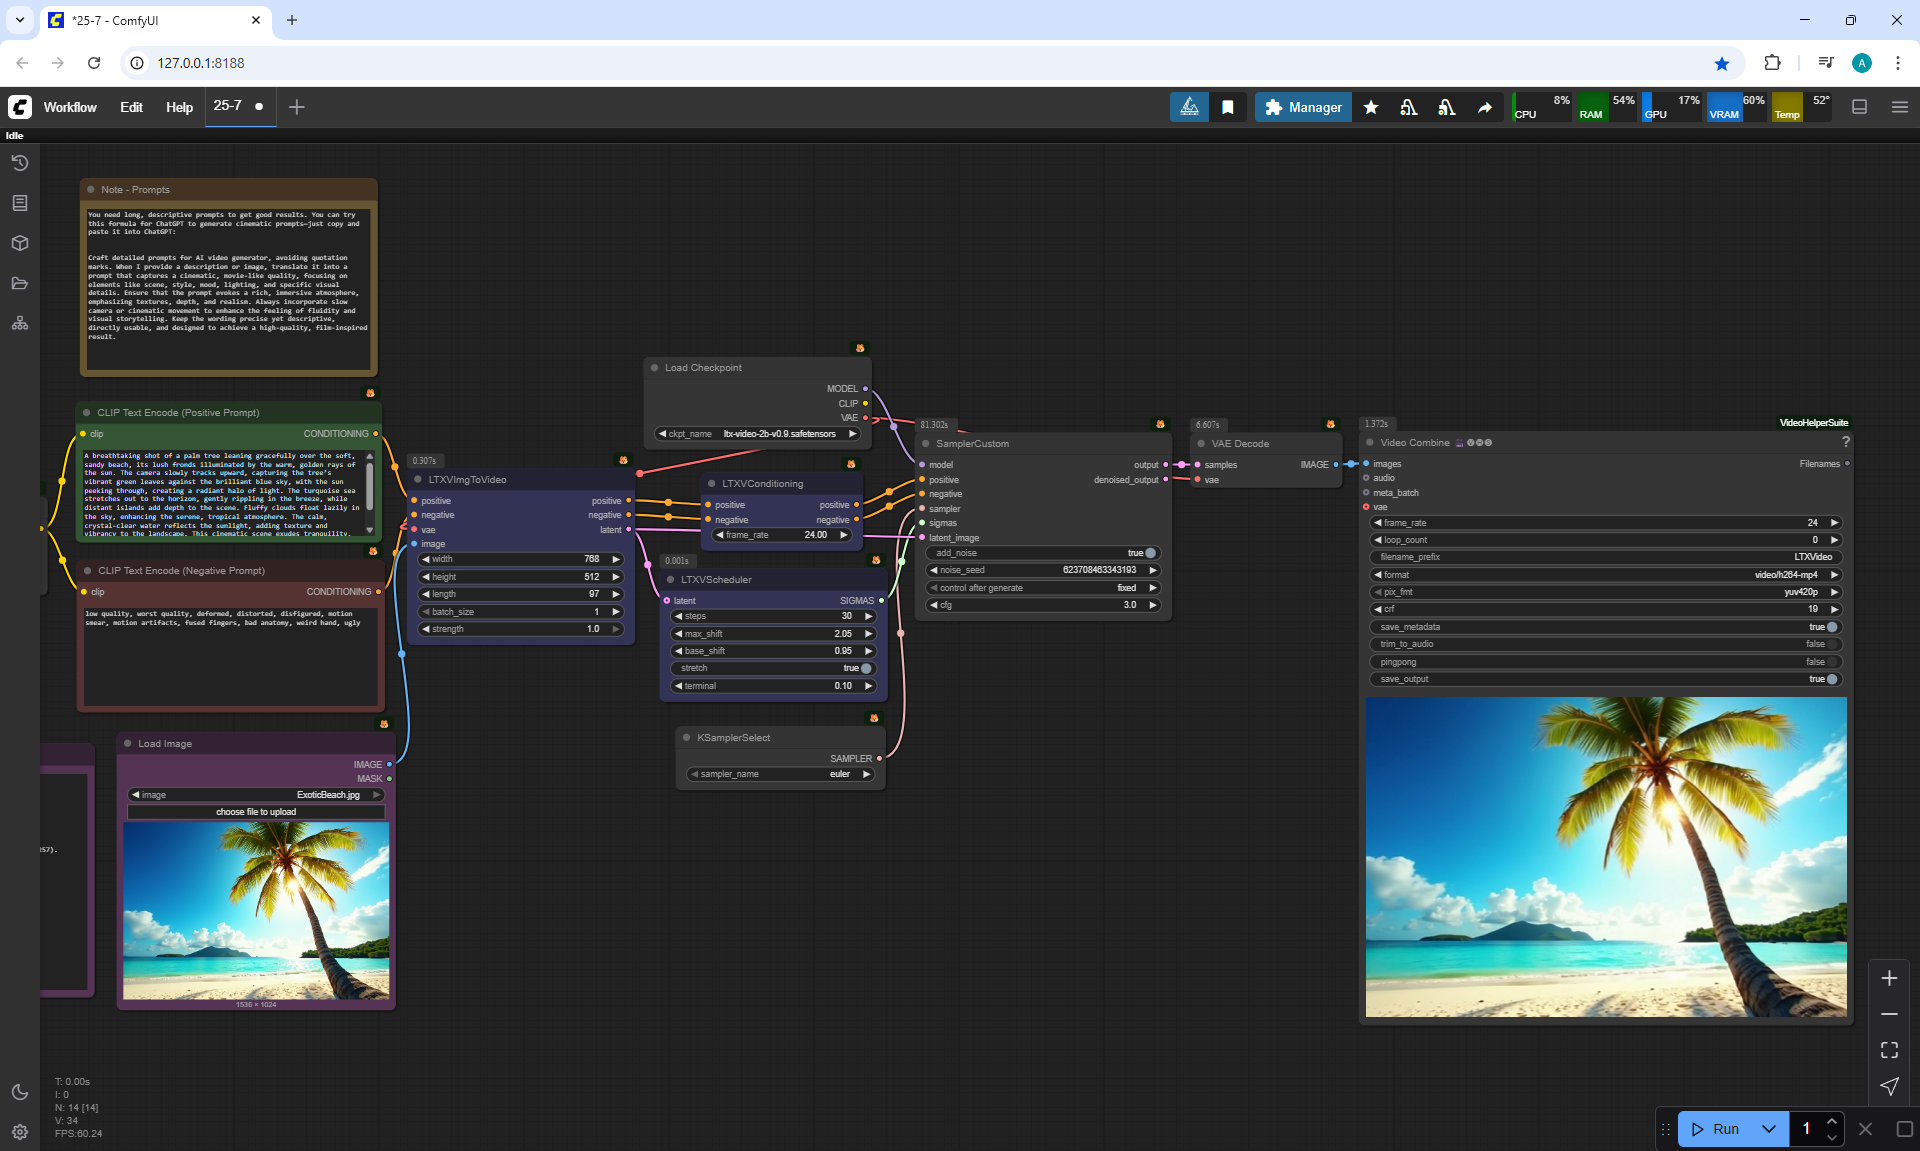The image size is (1920, 1151).
Task: Toggle stretch switch in LTXVScheduler
Action: [x=866, y=668]
